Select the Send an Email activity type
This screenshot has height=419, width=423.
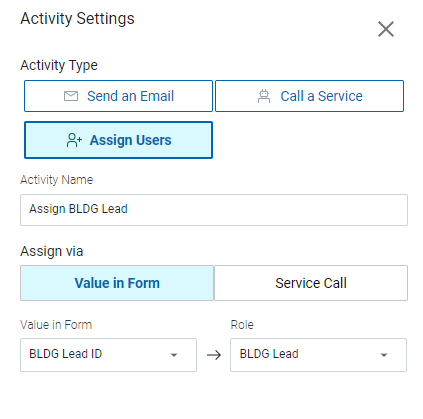(x=118, y=96)
